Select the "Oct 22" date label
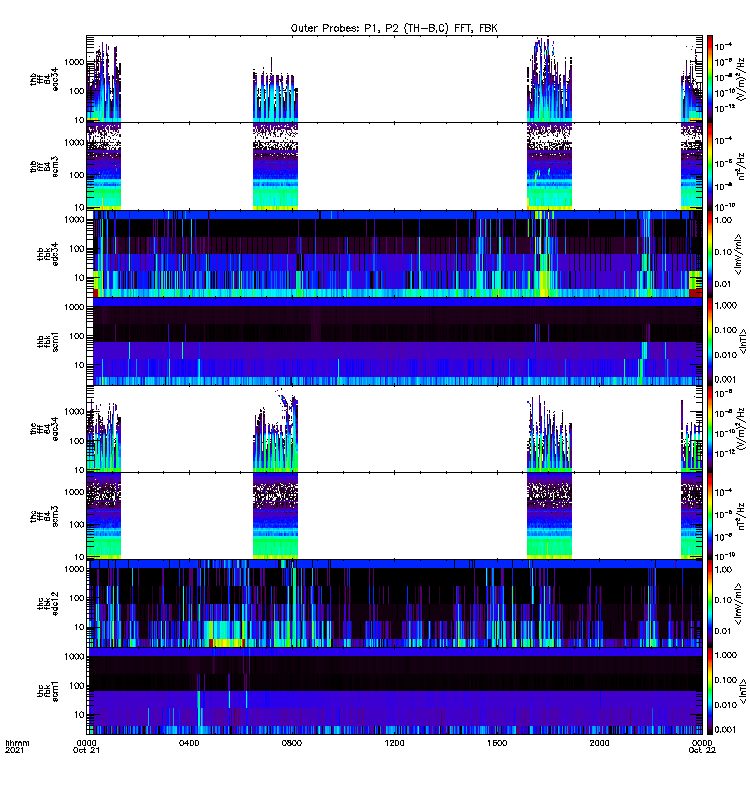Image resolution: width=750 pixels, height=800 pixels. 702,750
